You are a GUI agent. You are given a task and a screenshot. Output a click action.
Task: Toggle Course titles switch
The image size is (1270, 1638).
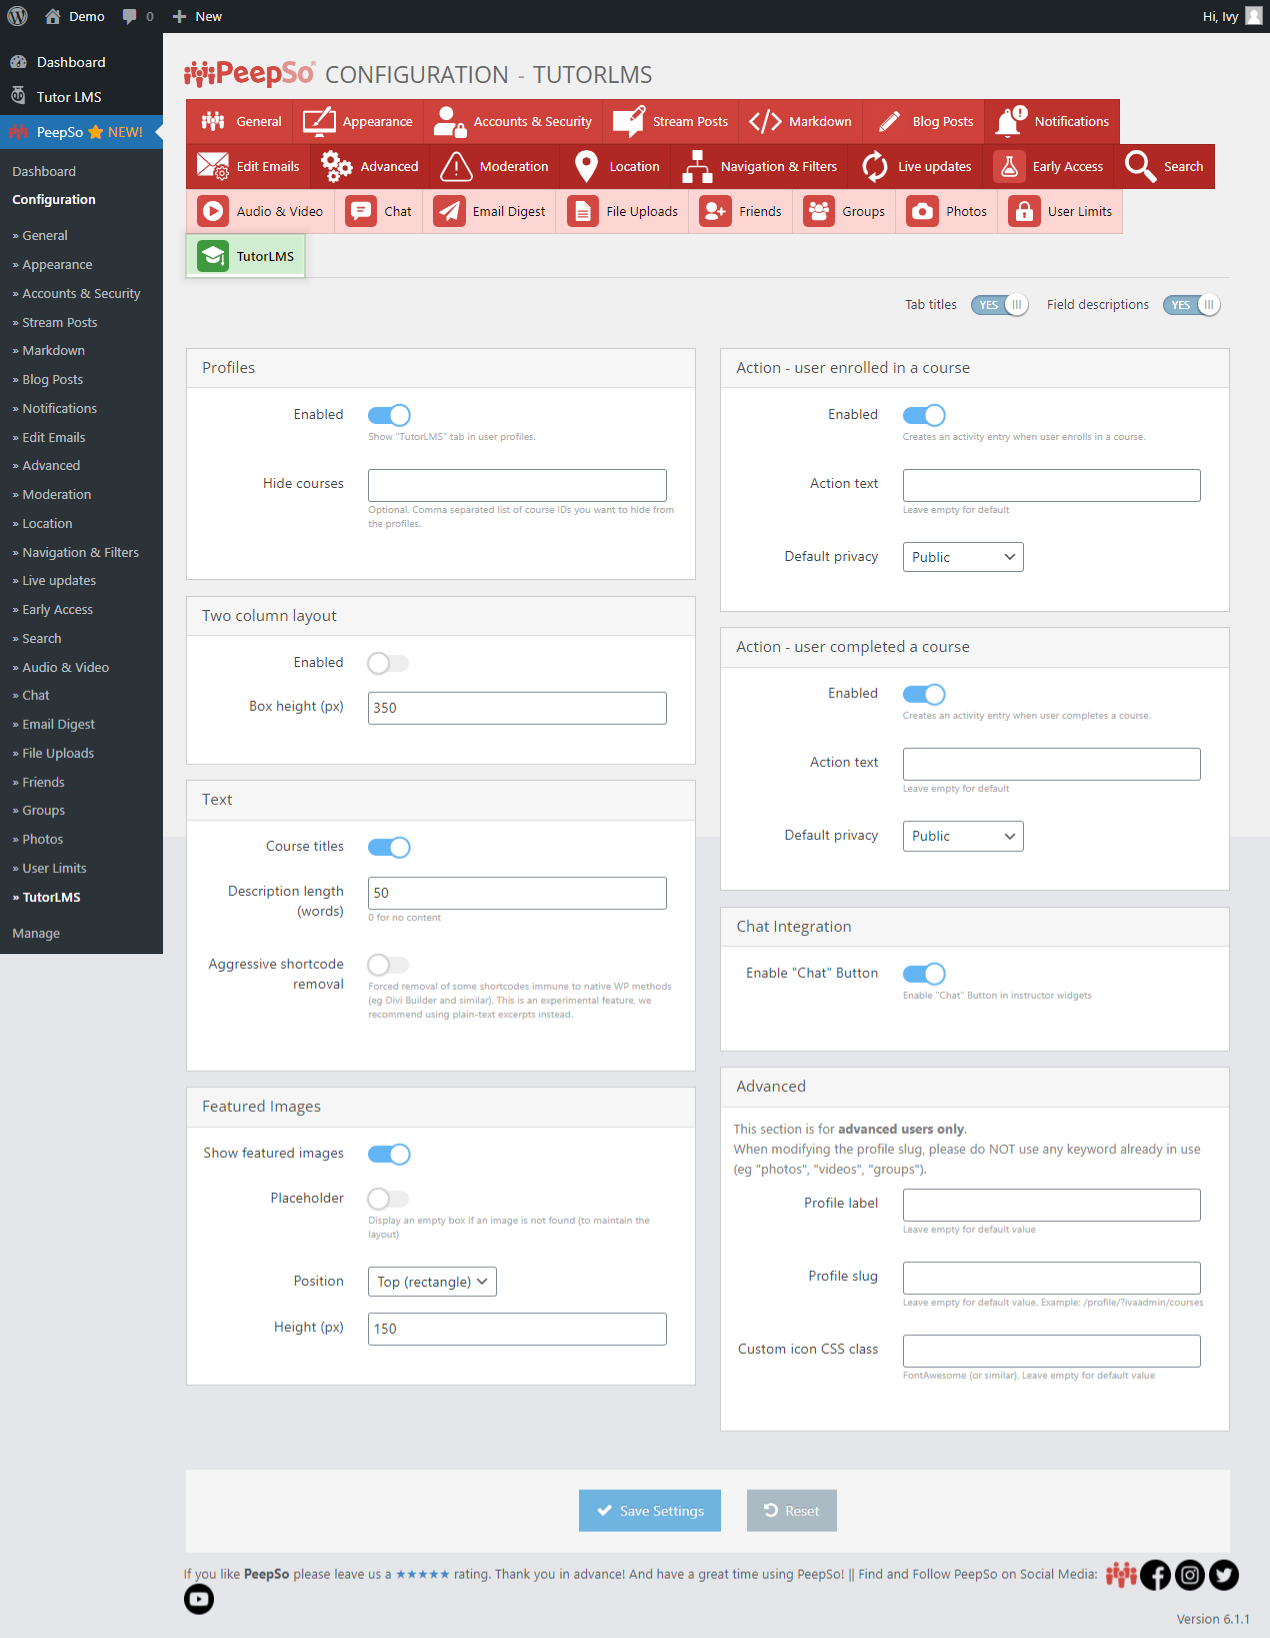(389, 847)
